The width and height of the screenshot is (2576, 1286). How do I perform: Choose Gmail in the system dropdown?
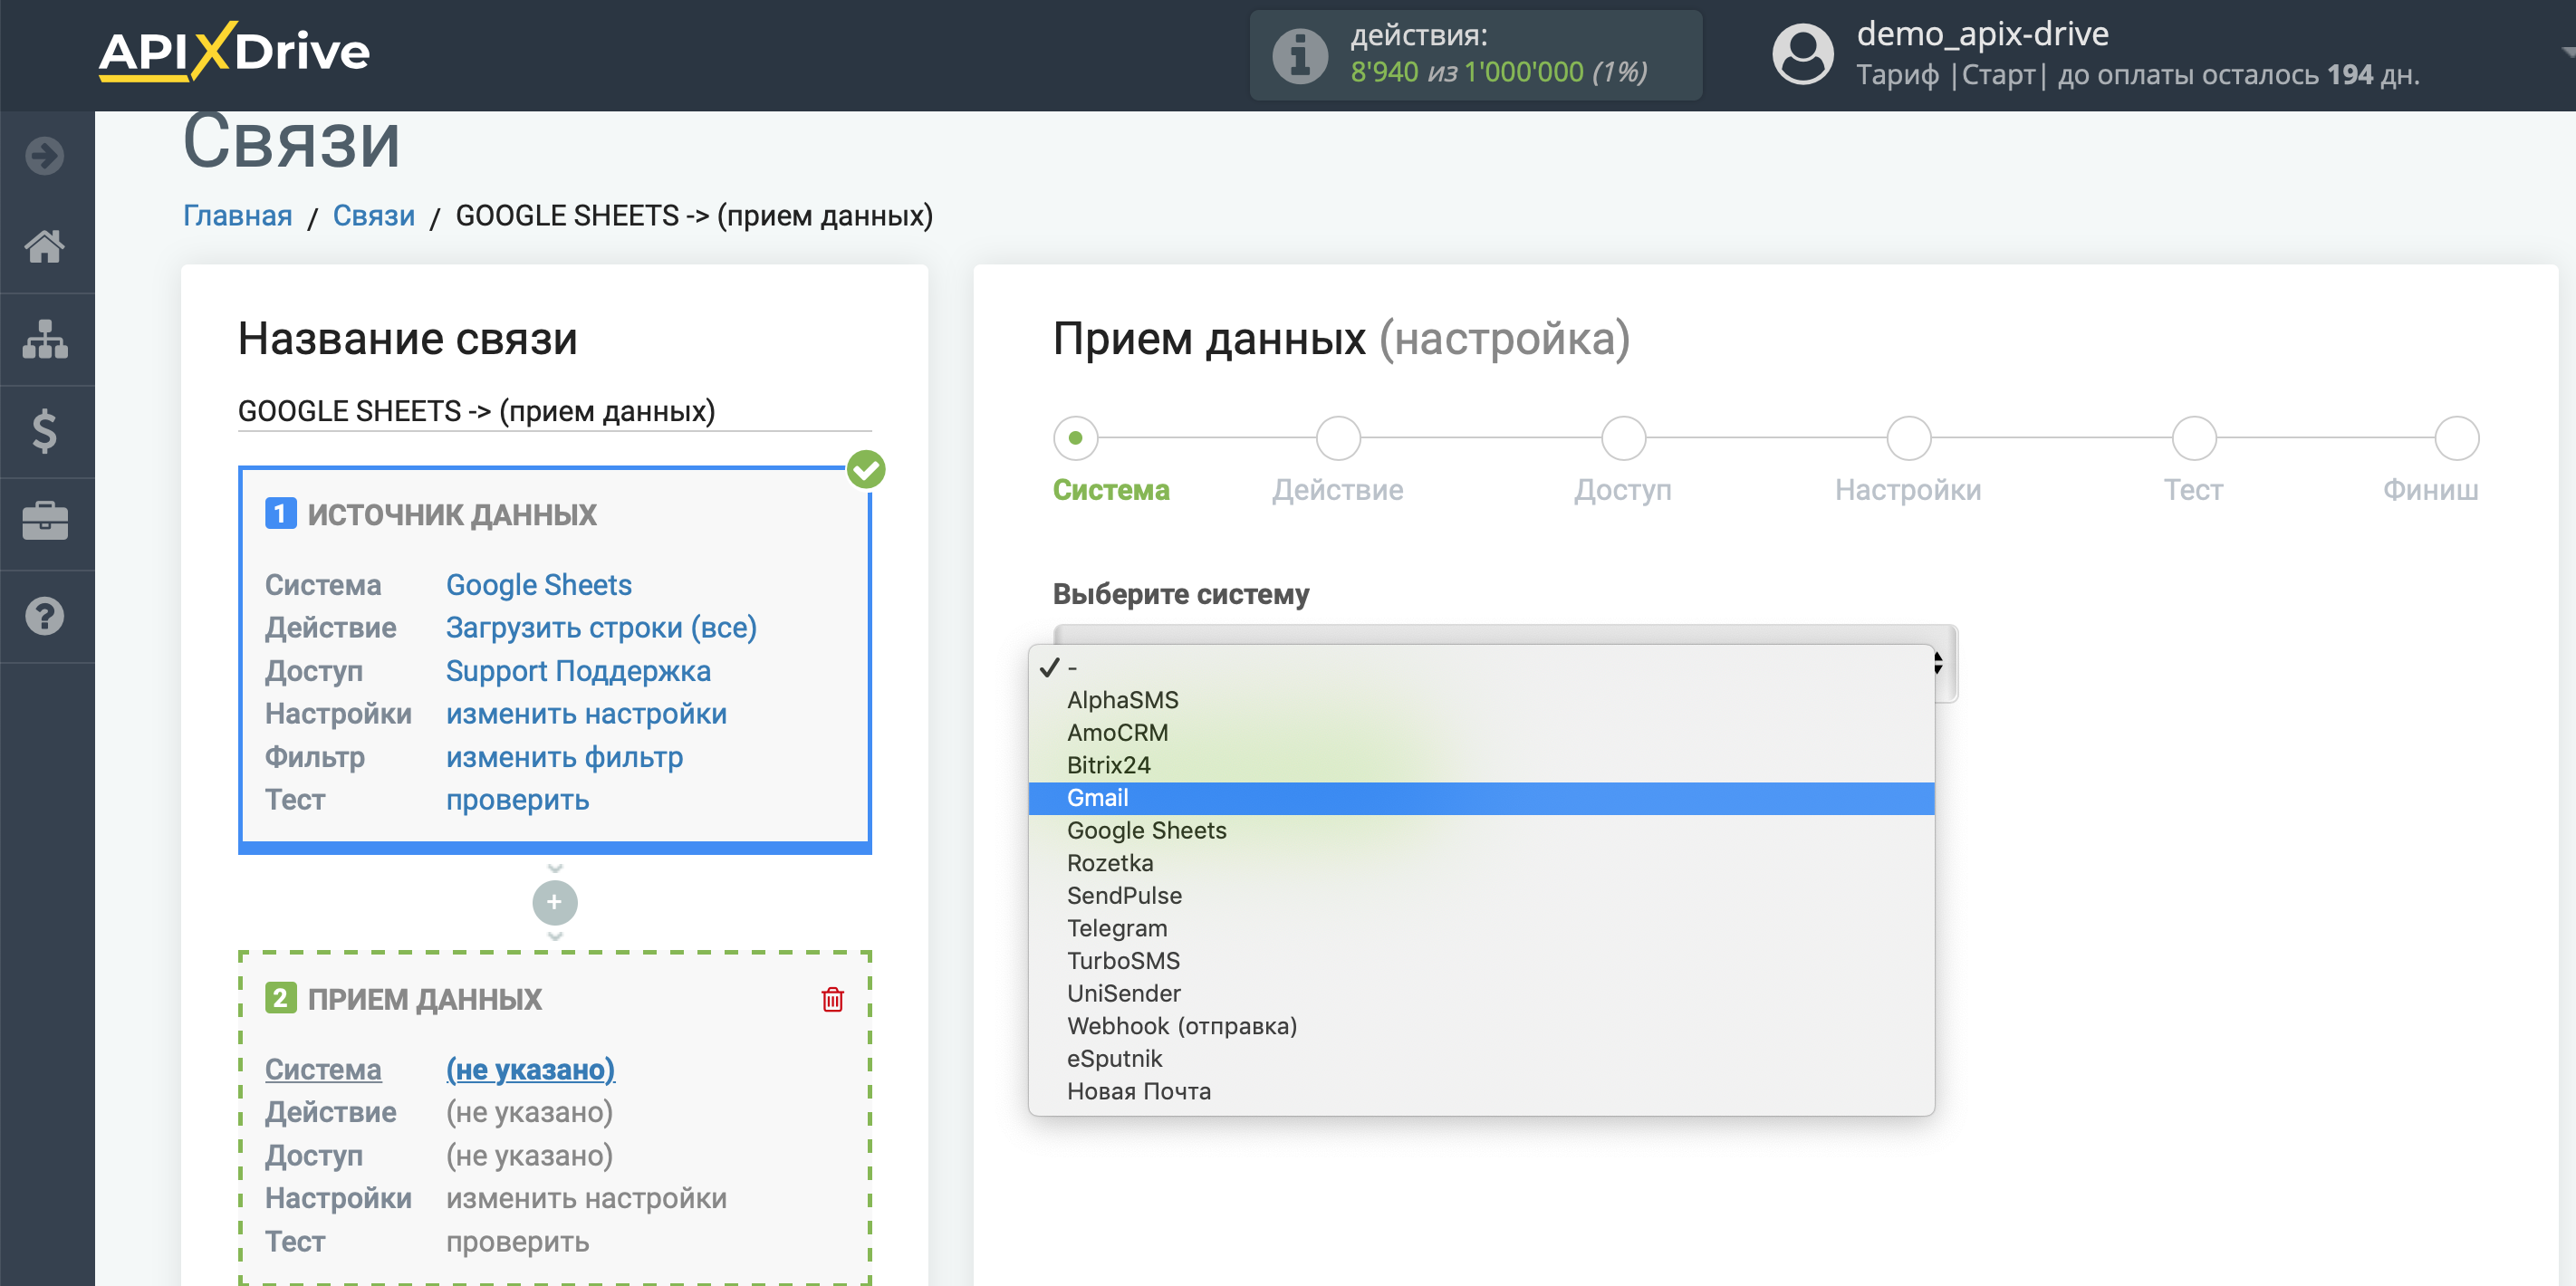(x=1481, y=798)
